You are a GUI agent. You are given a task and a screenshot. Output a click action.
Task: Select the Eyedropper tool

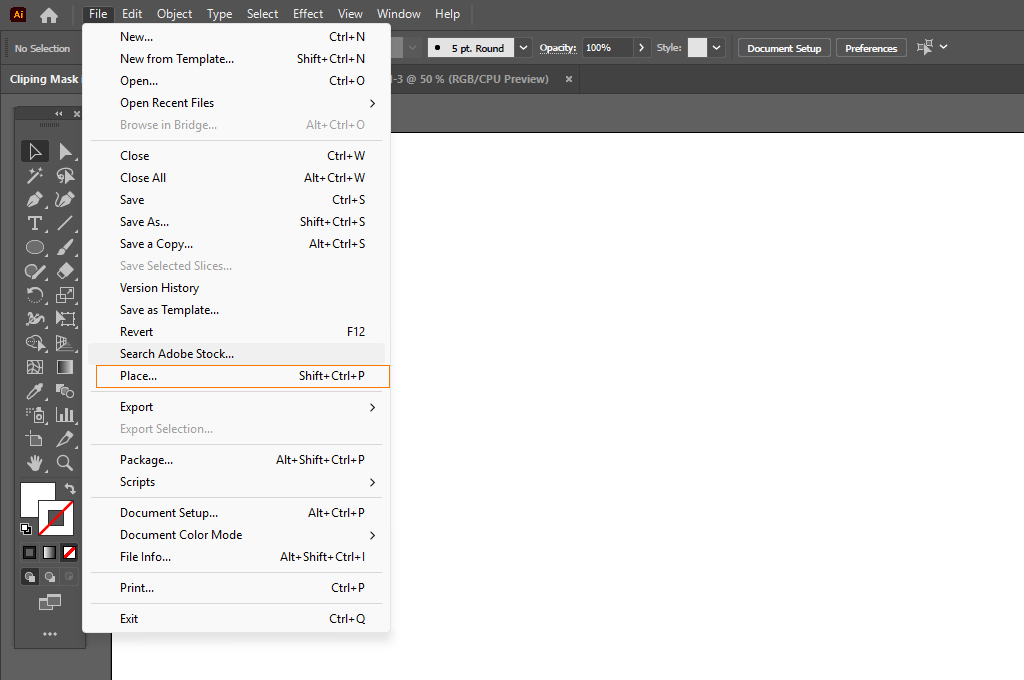pos(35,391)
